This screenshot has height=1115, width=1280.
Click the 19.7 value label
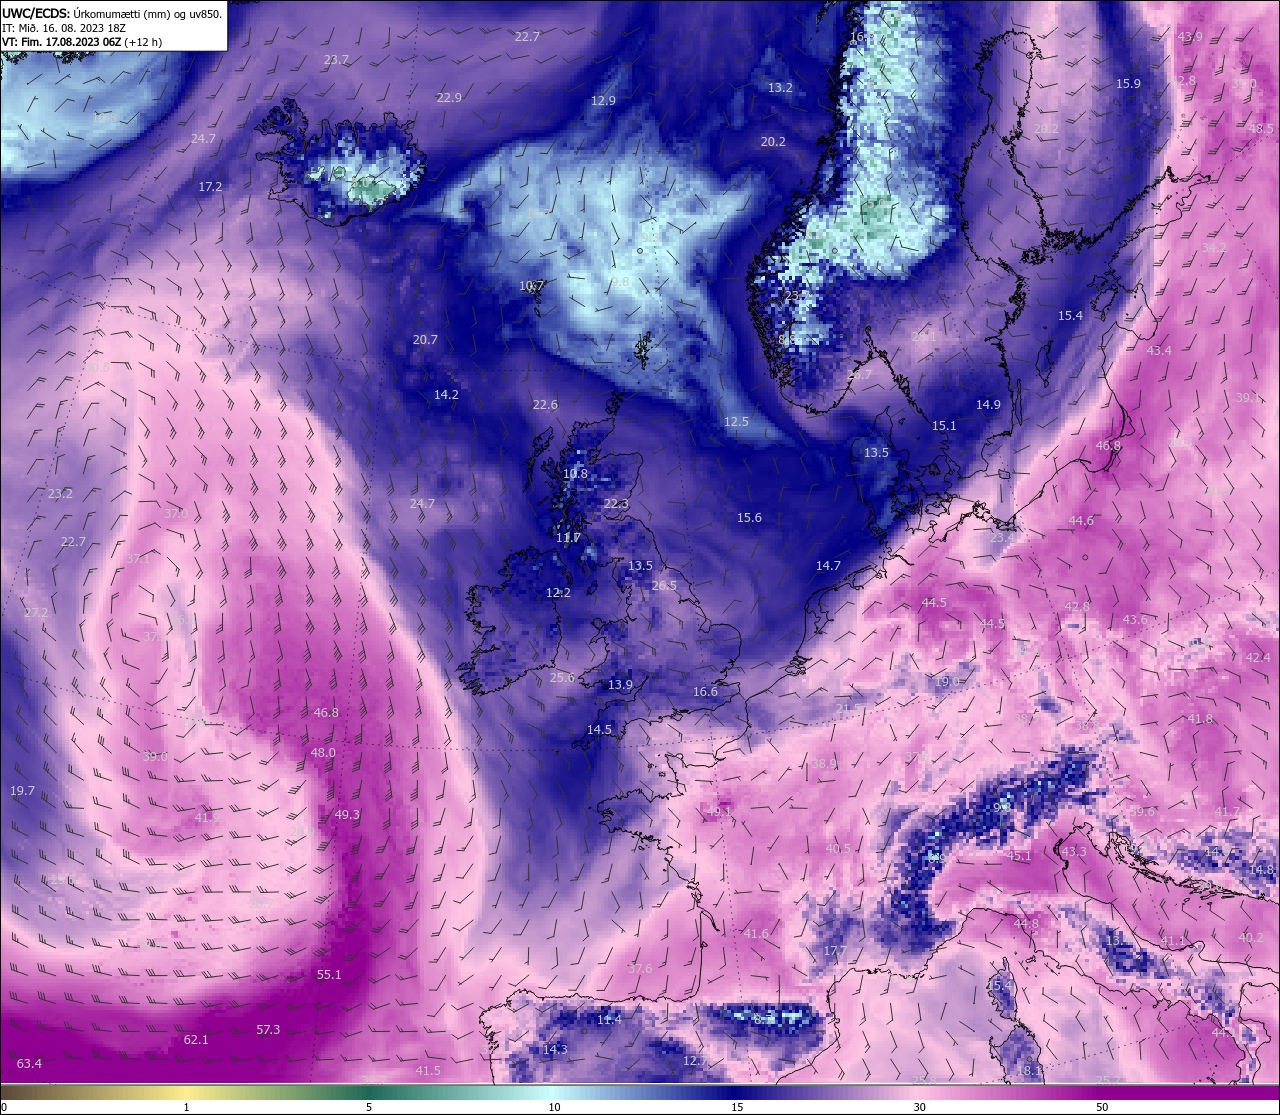[x=22, y=791]
